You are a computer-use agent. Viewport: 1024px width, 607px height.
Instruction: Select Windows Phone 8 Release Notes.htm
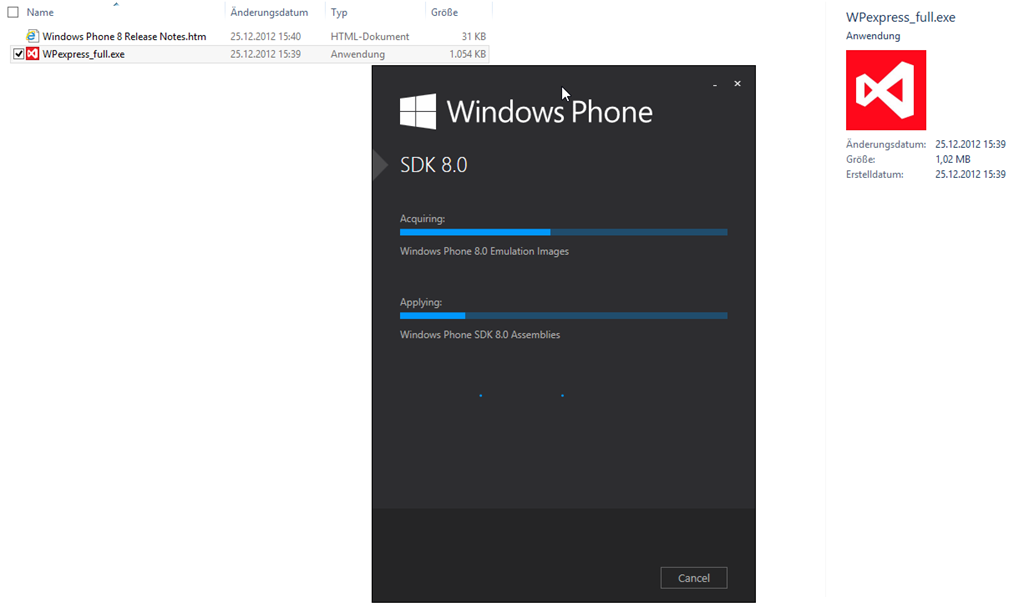pyautogui.click(x=124, y=37)
